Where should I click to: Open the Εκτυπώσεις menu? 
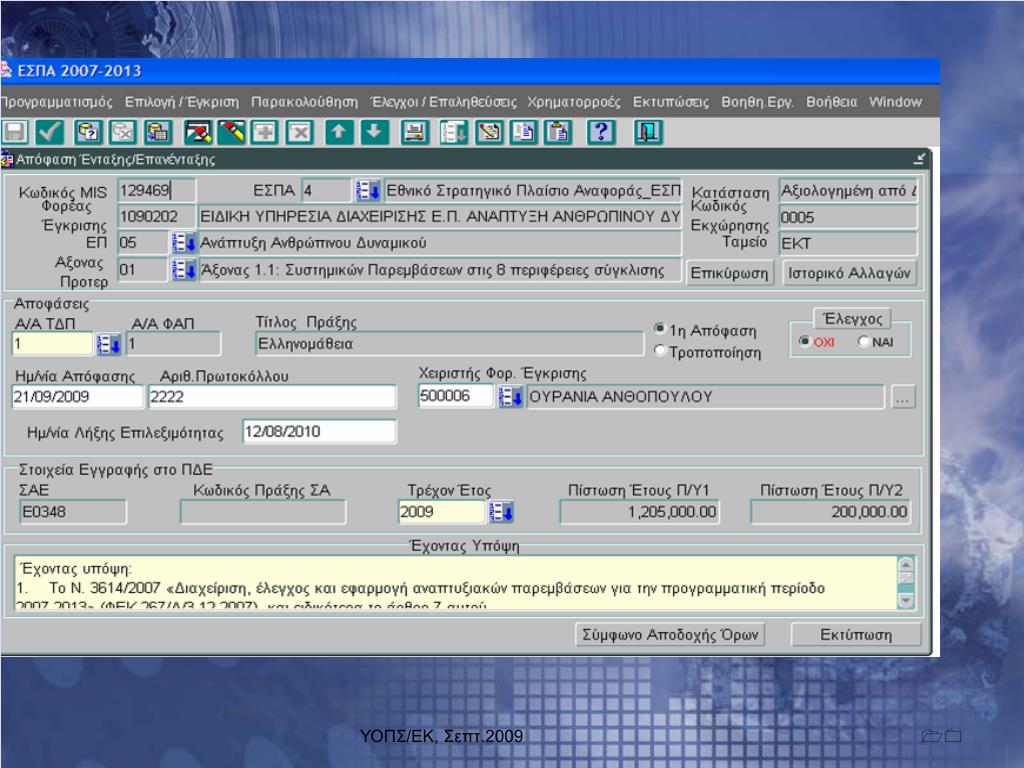pos(671,102)
